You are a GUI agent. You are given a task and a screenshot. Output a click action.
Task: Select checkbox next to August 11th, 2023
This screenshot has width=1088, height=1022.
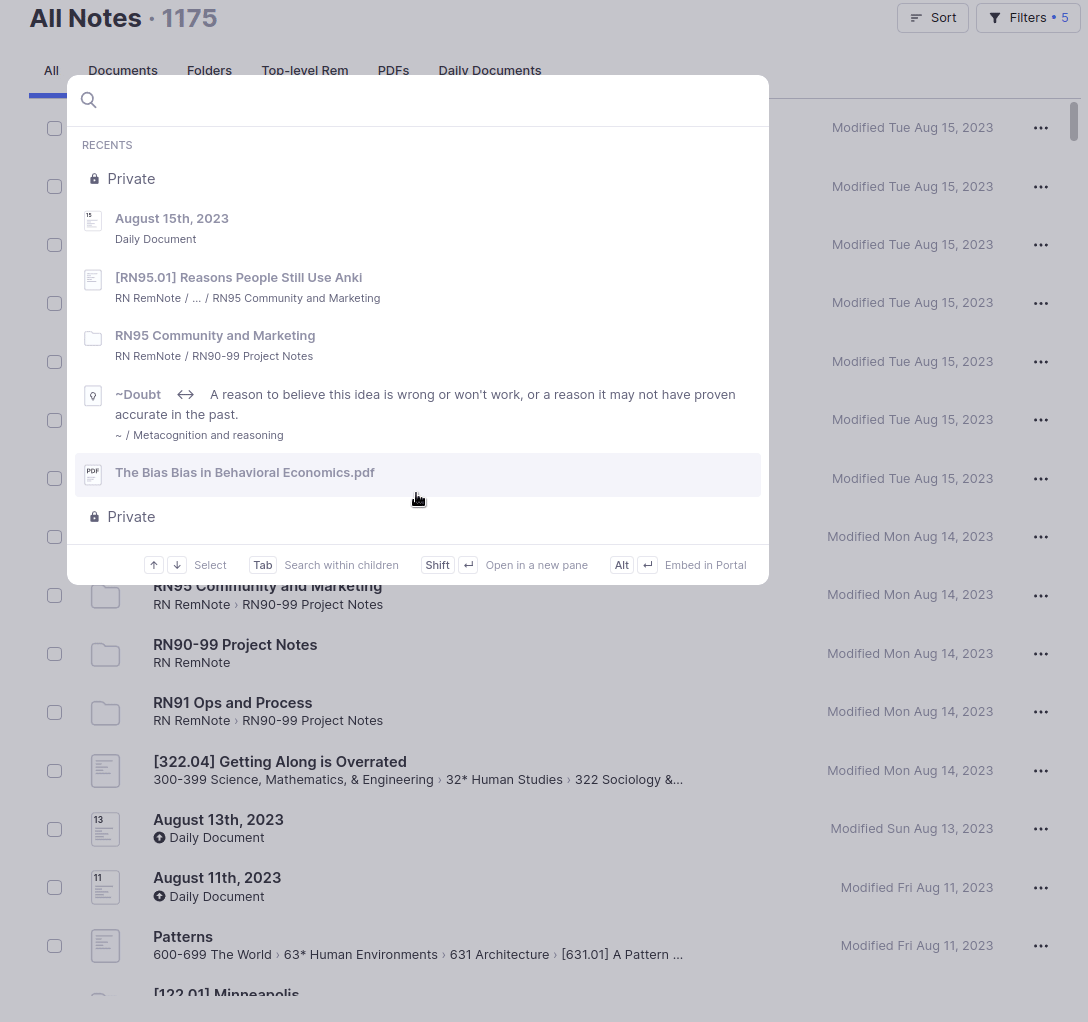click(x=55, y=888)
